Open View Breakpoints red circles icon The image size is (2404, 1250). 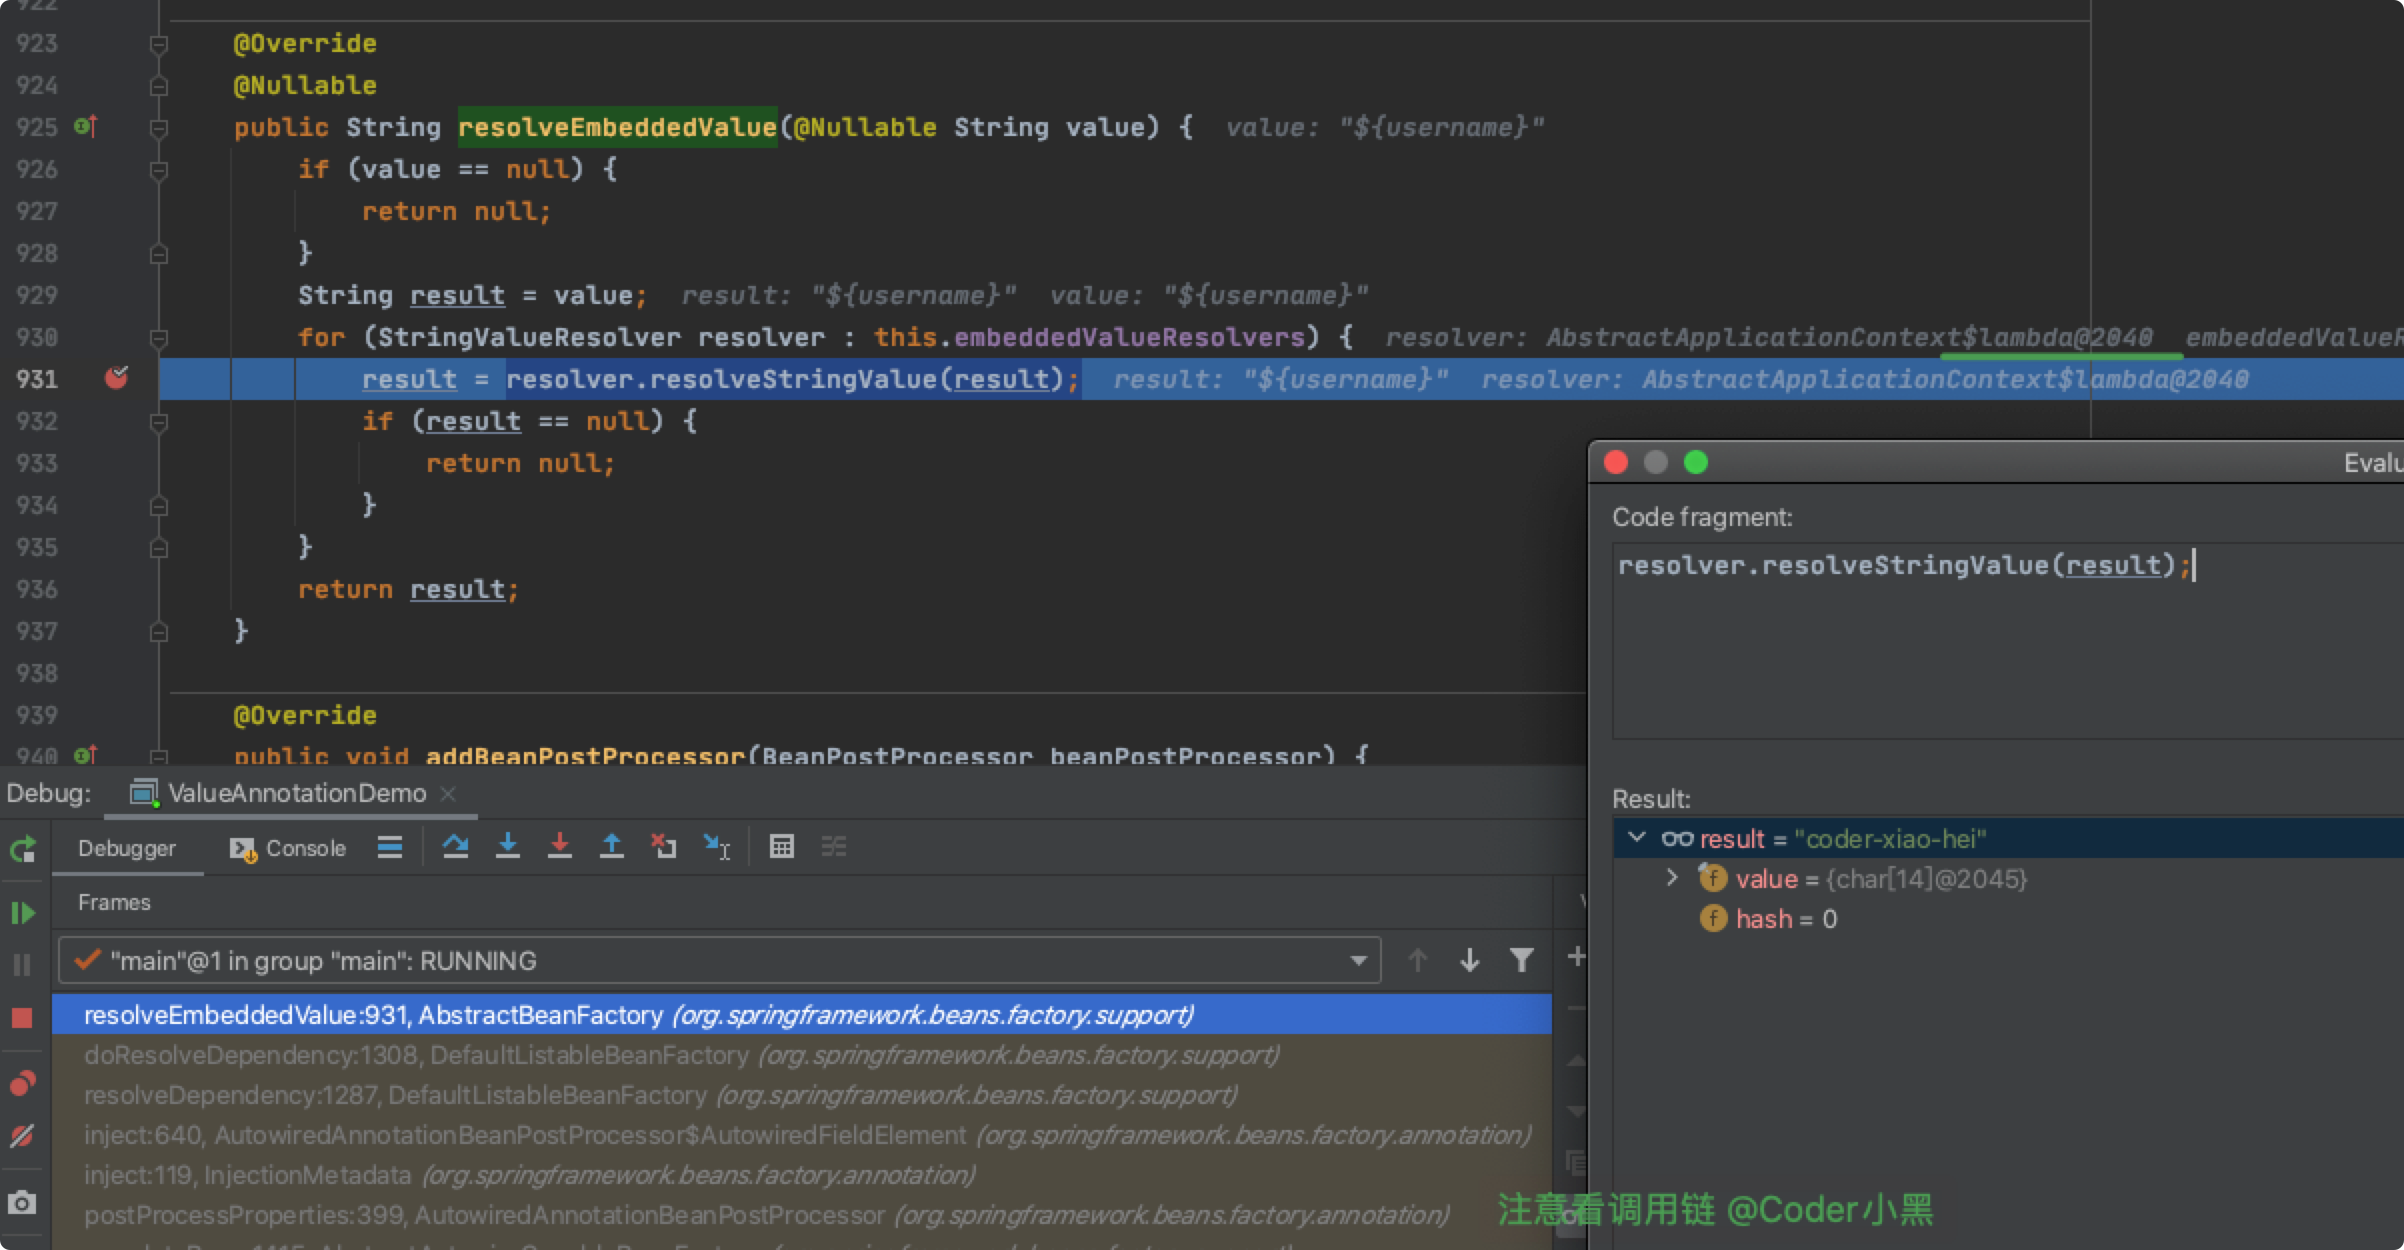pyautogui.click(x=22, y=1083)
